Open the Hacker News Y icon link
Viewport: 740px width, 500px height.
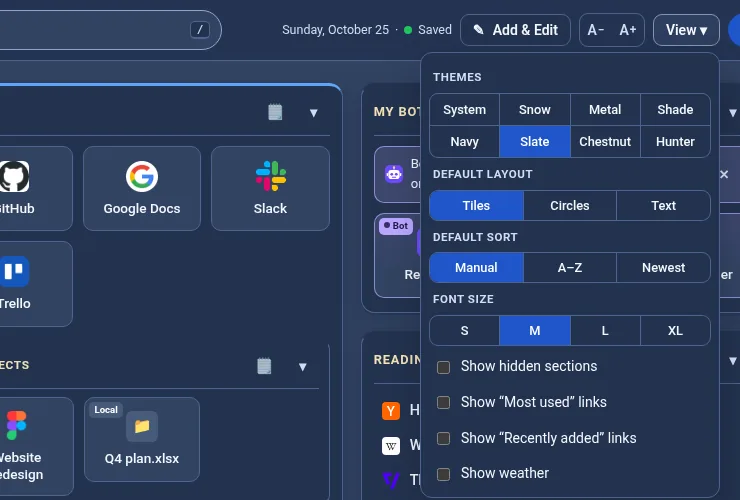click(391, 410)
